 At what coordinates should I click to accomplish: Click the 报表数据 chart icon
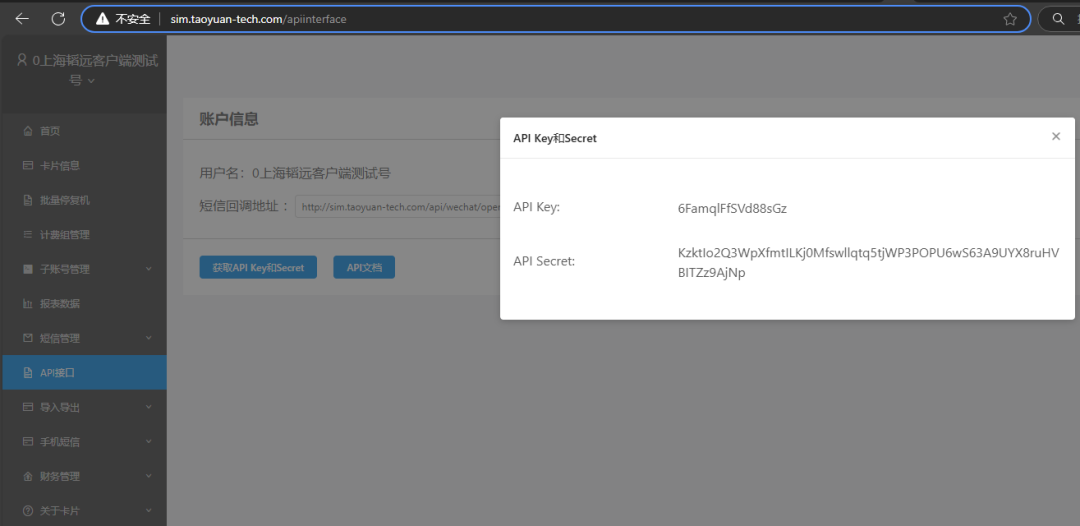(x=27, y=304)
